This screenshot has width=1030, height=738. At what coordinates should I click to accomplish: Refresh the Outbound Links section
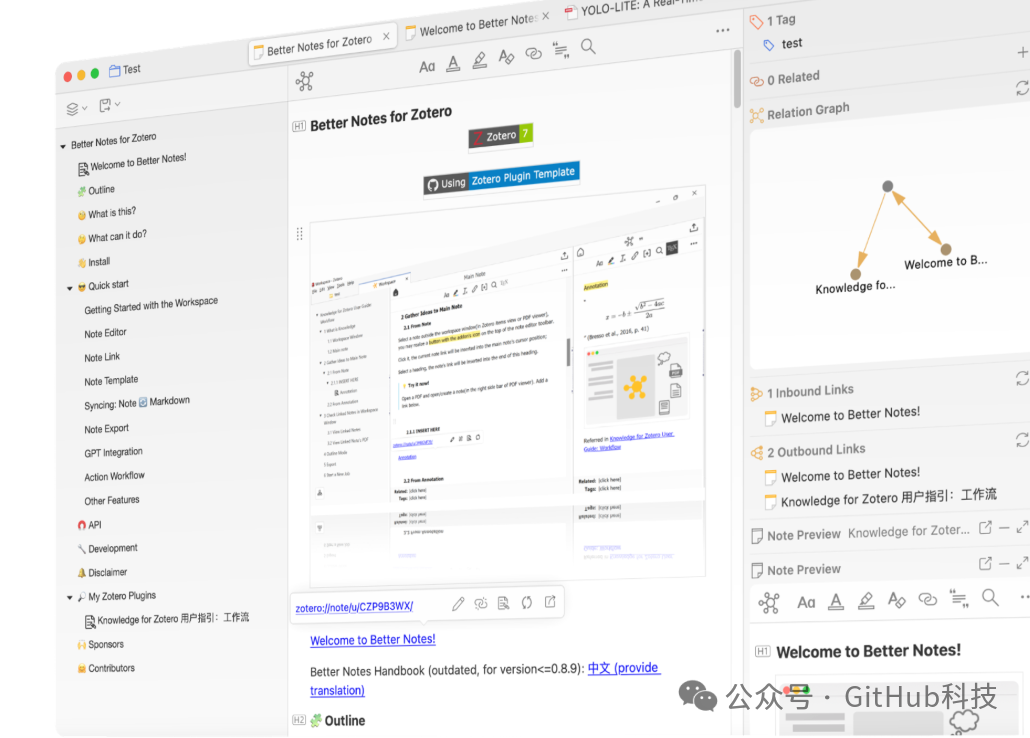coord(1022,440)
